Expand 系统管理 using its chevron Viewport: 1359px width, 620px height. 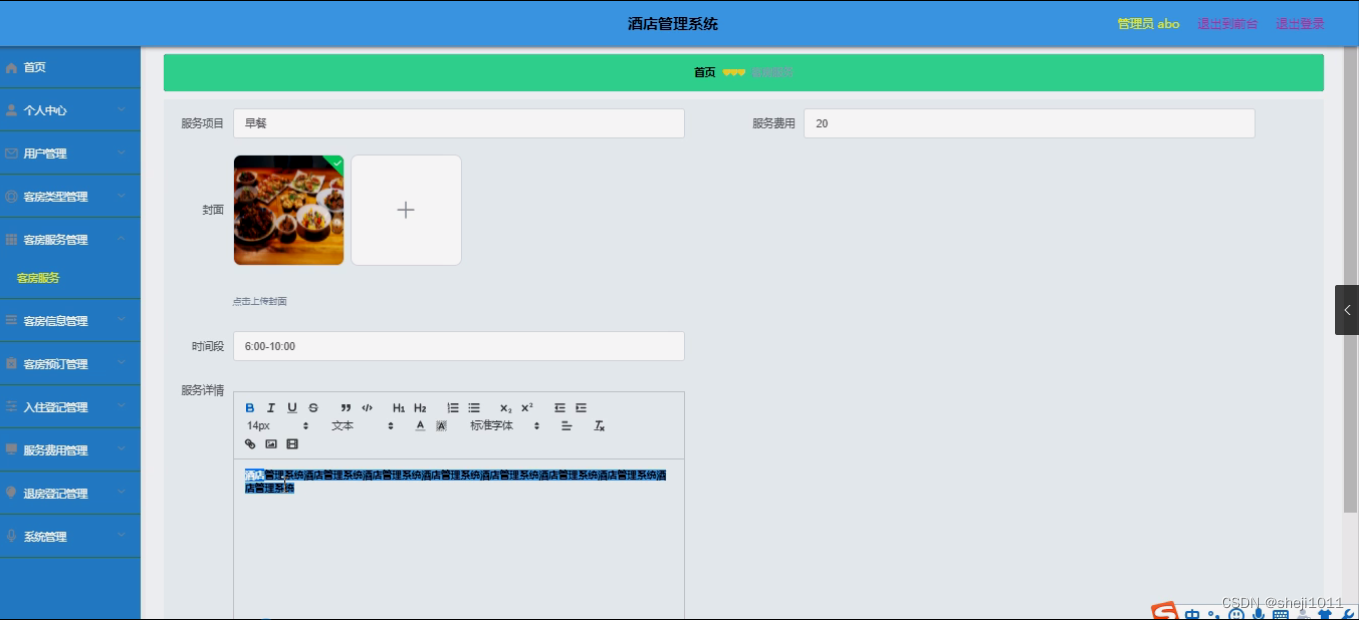click(121, 535)
